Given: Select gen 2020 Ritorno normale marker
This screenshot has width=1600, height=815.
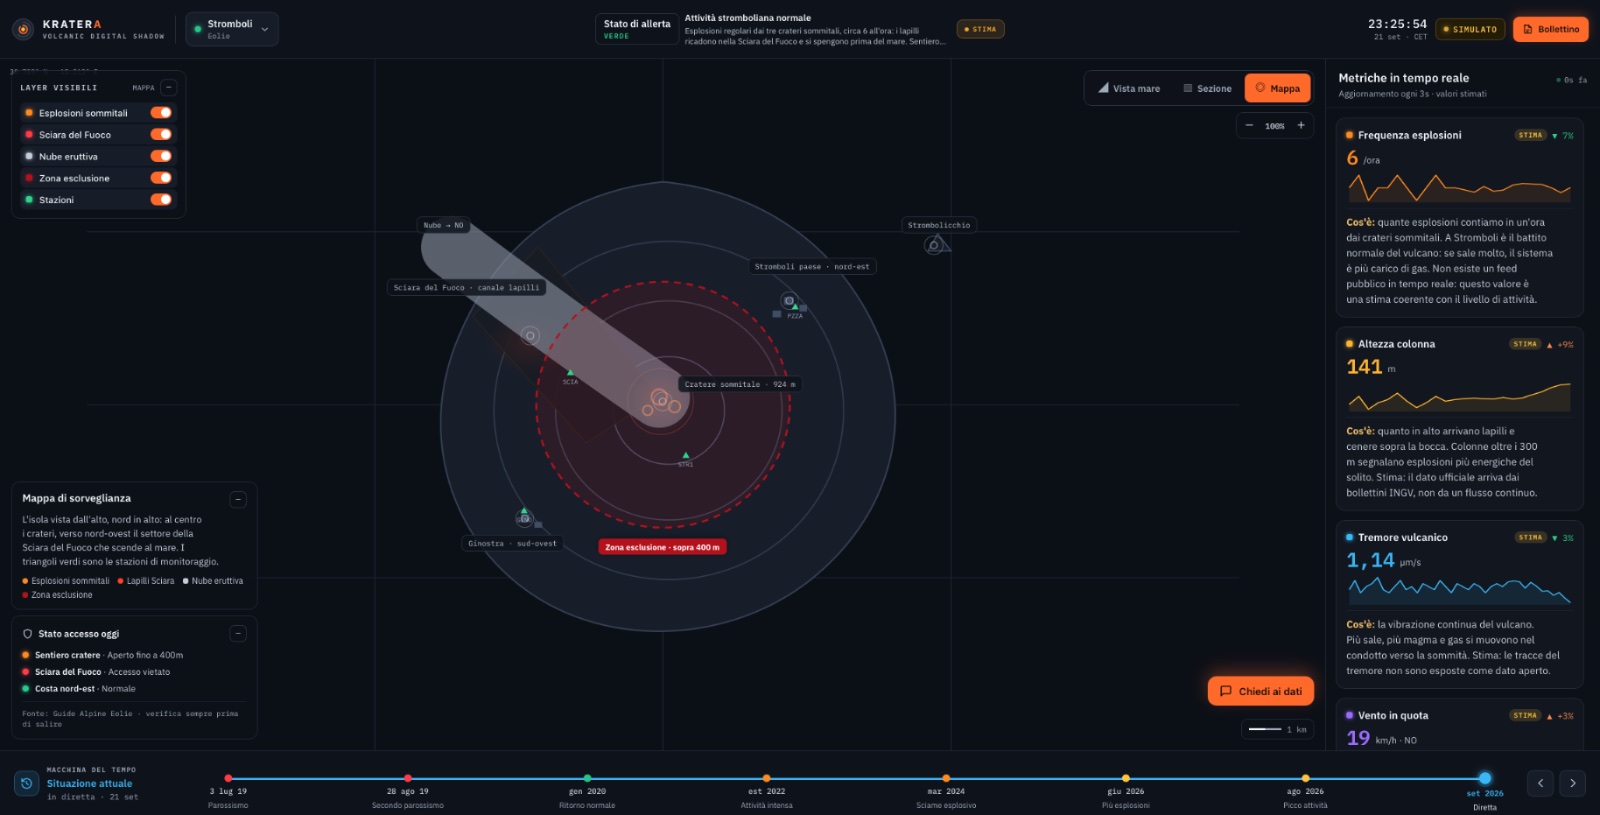Looking at the screenshot, I should [587, 778].
